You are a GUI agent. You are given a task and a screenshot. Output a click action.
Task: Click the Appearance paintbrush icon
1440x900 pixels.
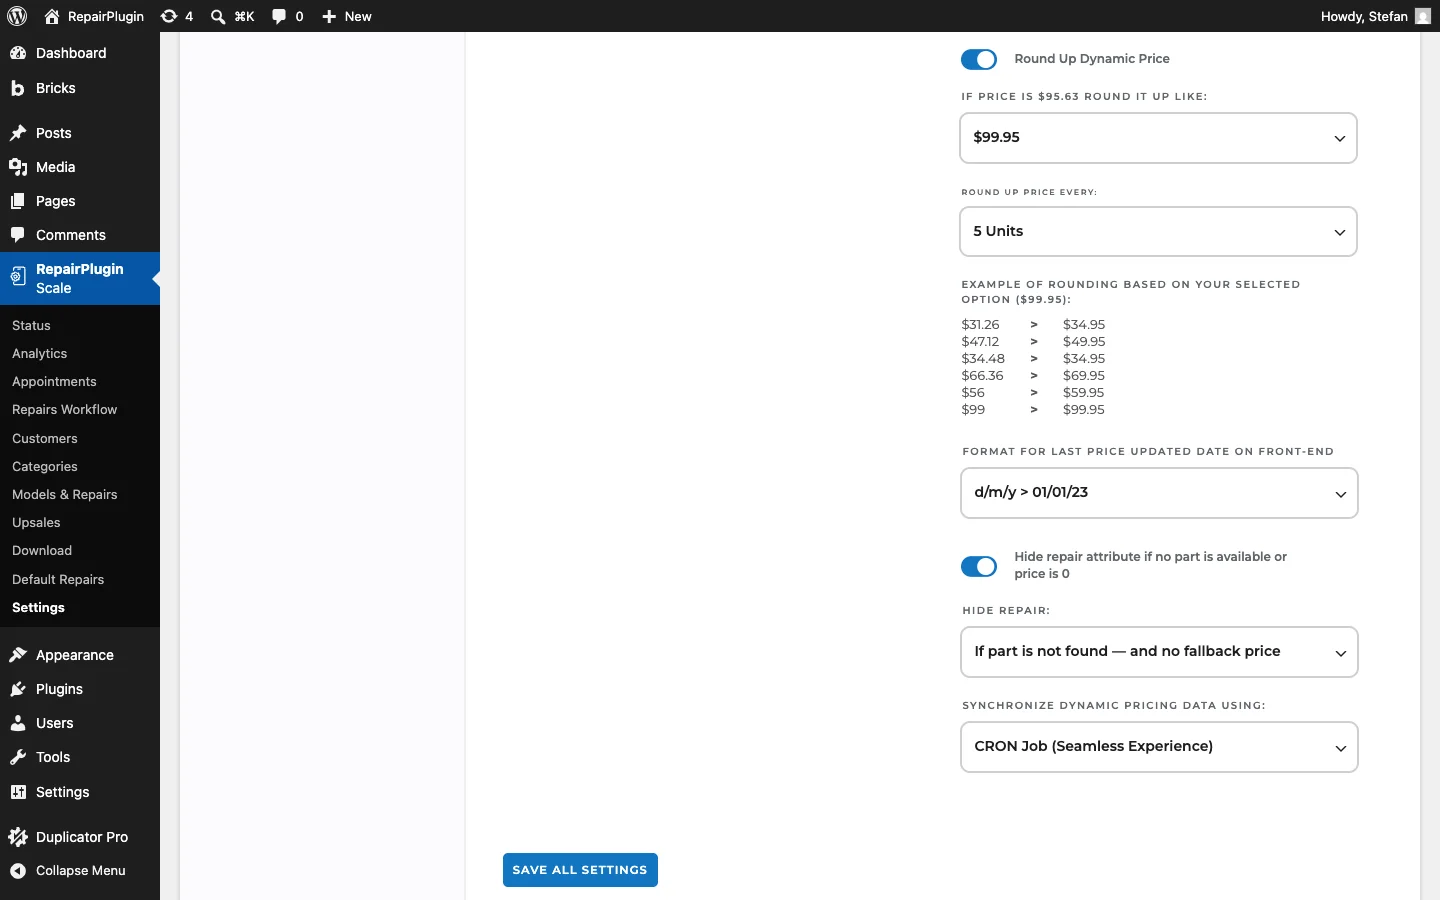click(x=18, y=655)
